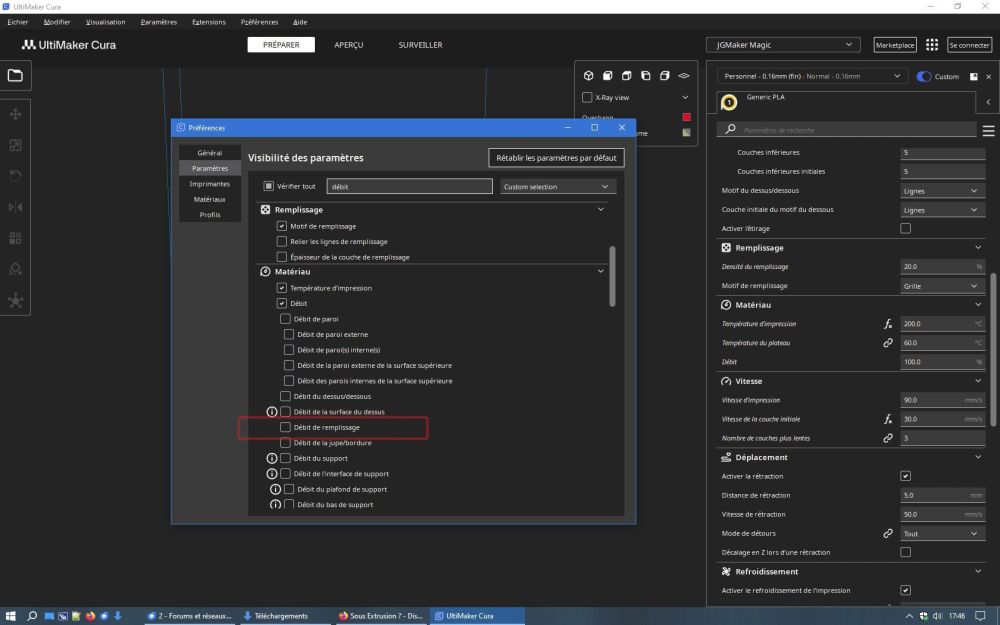
Task: Click settings search magnifier icon
Action: tap(730, 129)
